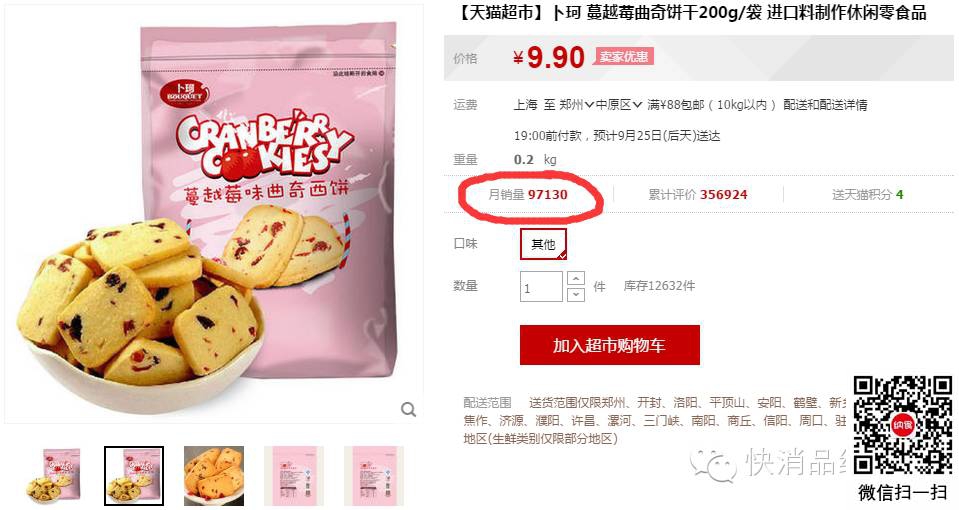Expand the 郑州 city dropdown
Screen dimensions: 959x510
tap(577, 105)
